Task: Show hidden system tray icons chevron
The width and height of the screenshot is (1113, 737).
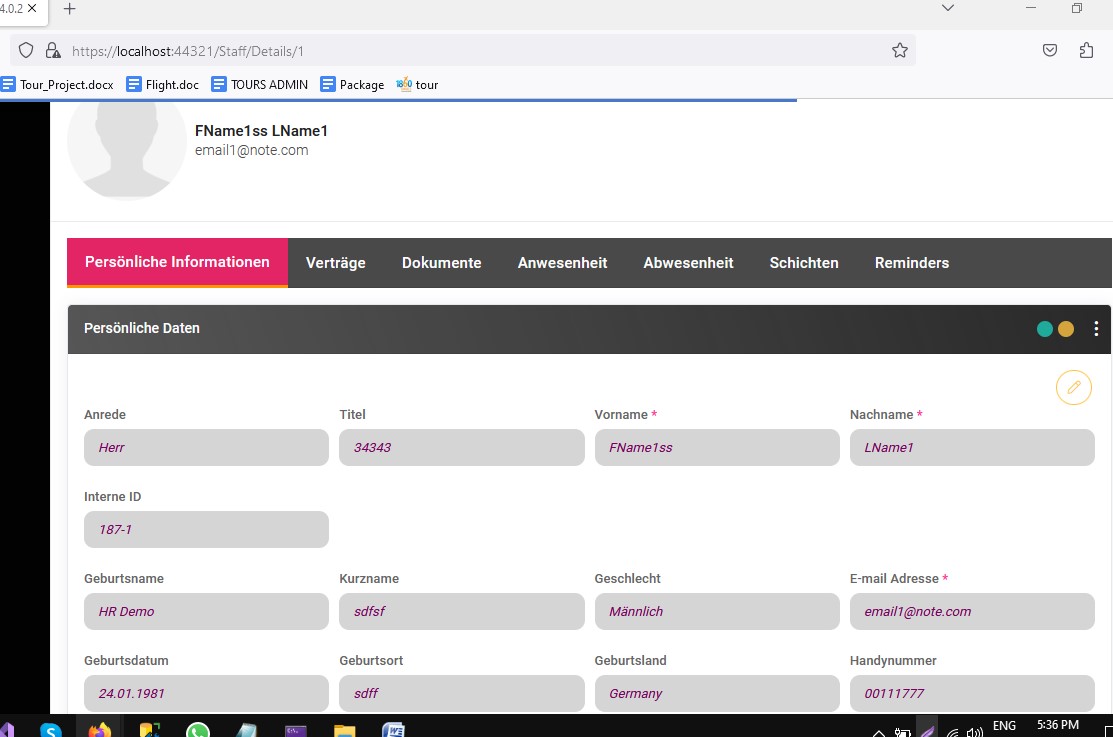Action: pyautogui.click(x=878, y=732)
